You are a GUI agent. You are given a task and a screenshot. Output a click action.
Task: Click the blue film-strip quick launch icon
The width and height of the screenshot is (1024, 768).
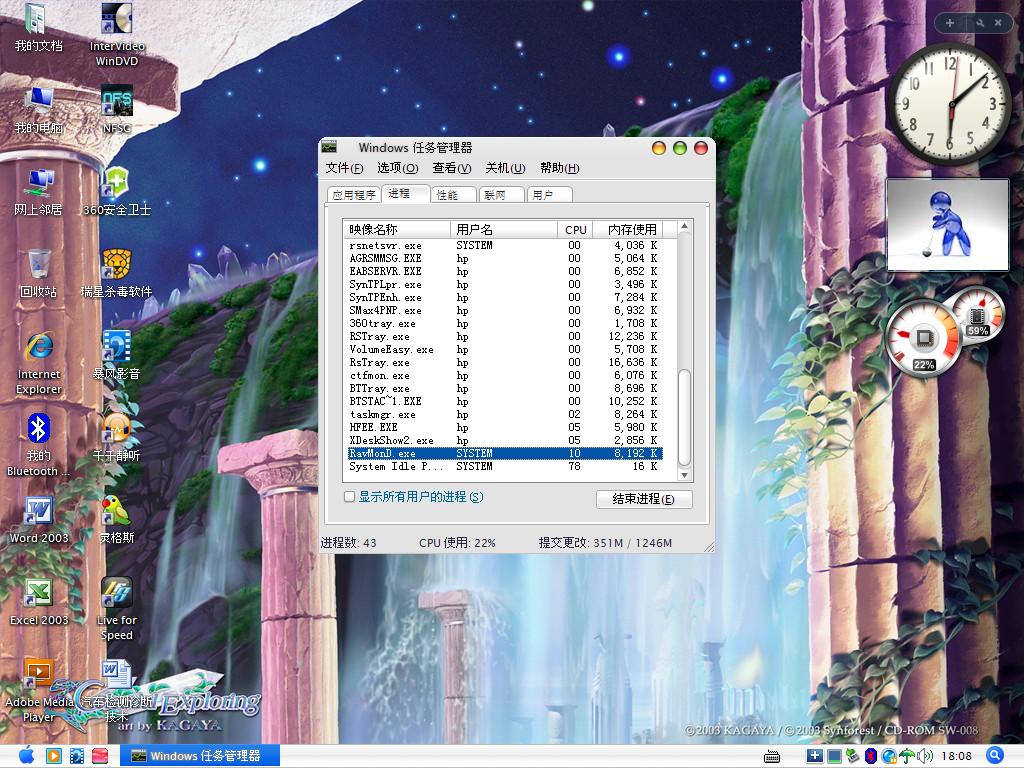coord(77,756)
